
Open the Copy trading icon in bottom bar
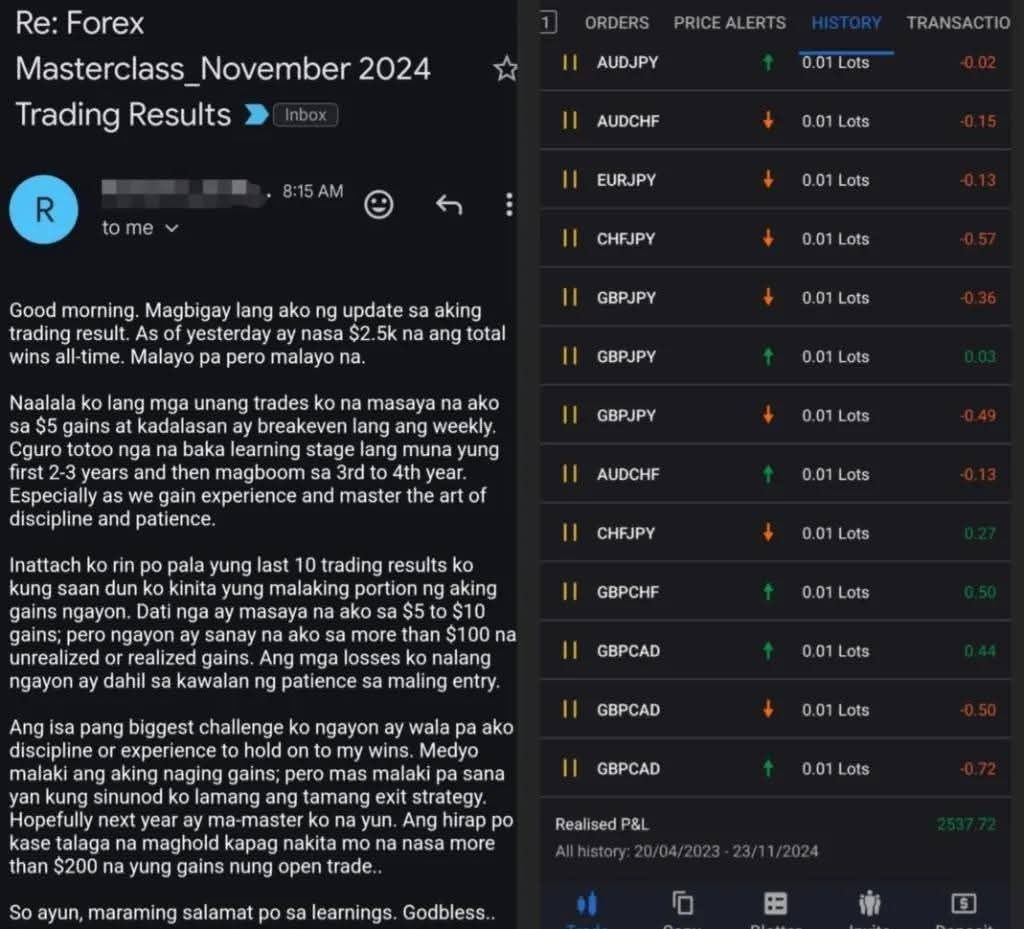pos(683,904)
